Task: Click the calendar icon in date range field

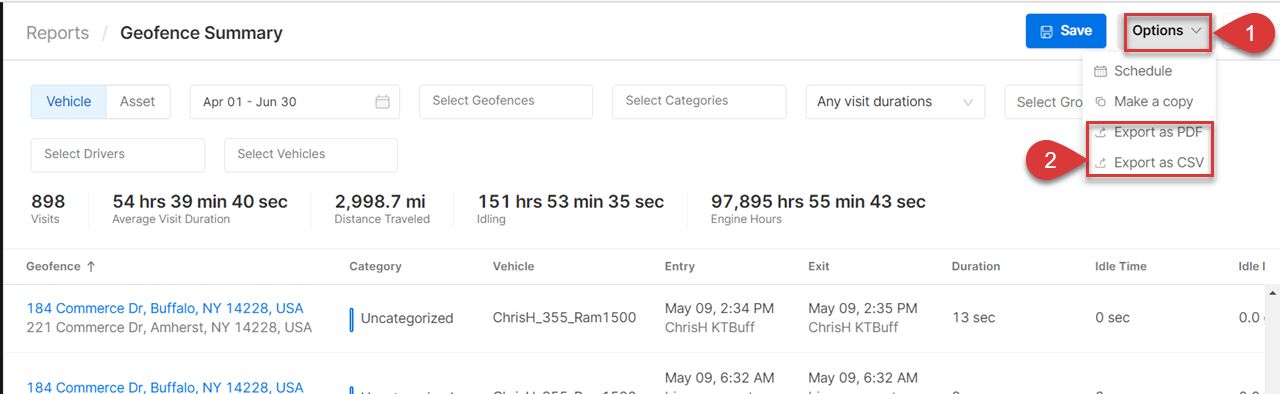Action: (382, 102)
